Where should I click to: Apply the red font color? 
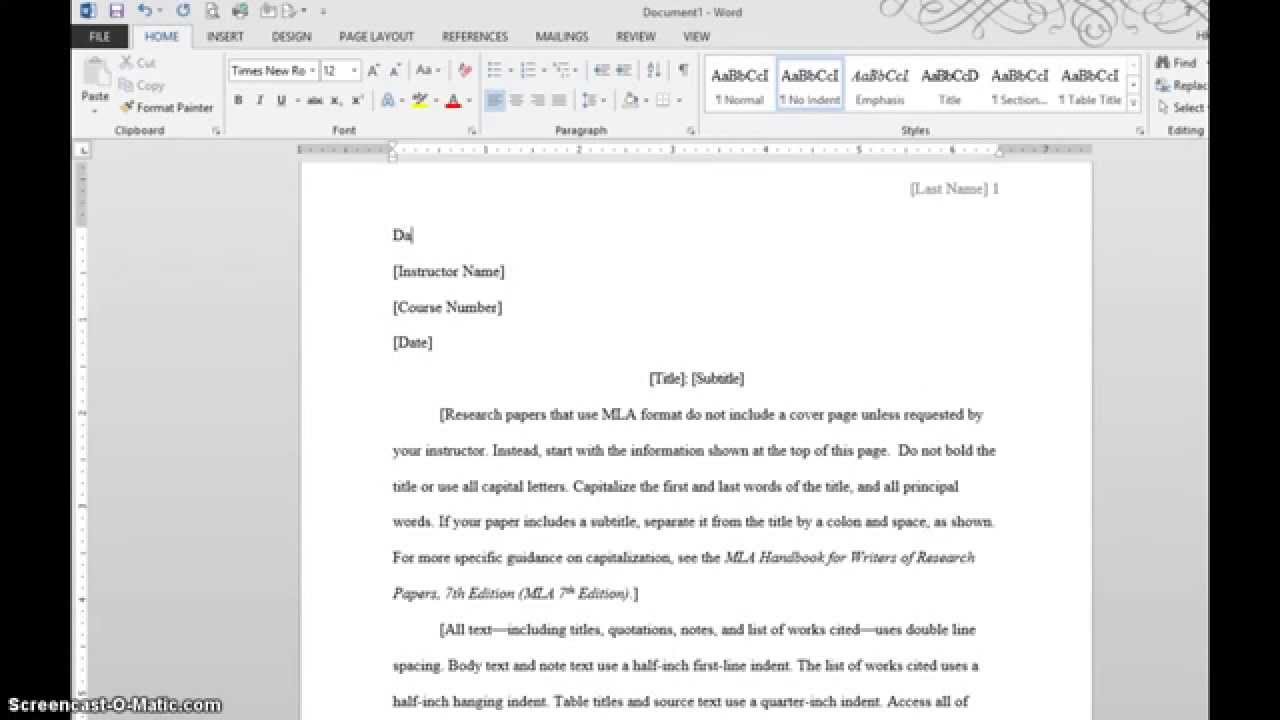453,100
